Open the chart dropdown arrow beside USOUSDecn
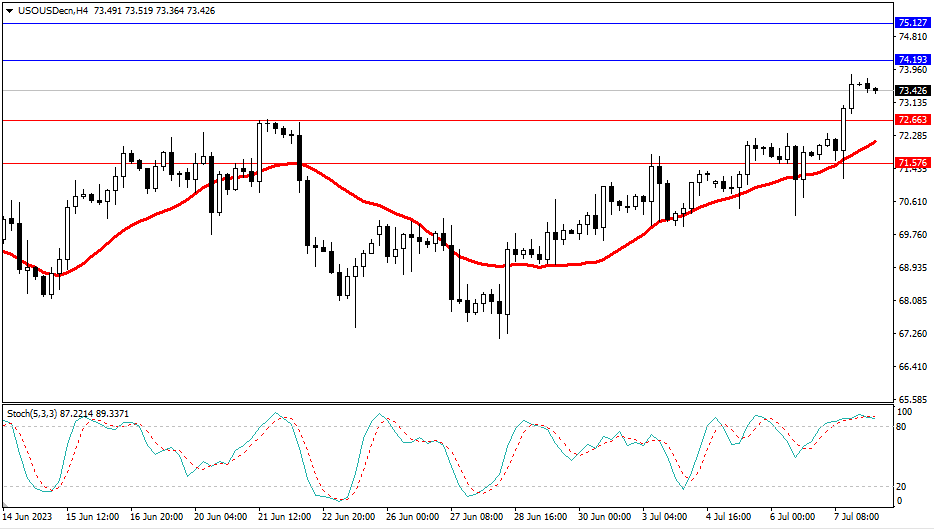 (x=9, y=10)
